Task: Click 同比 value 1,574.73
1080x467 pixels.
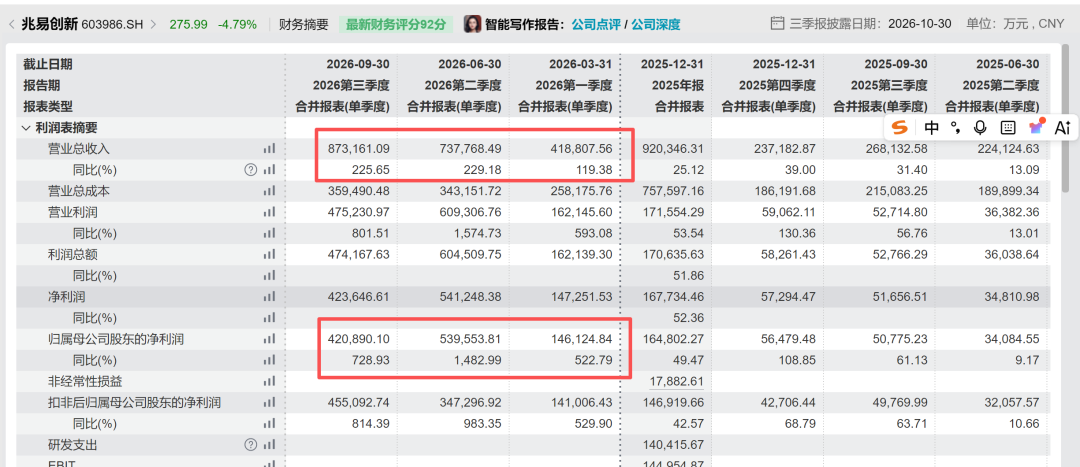Action: [476, 233]
